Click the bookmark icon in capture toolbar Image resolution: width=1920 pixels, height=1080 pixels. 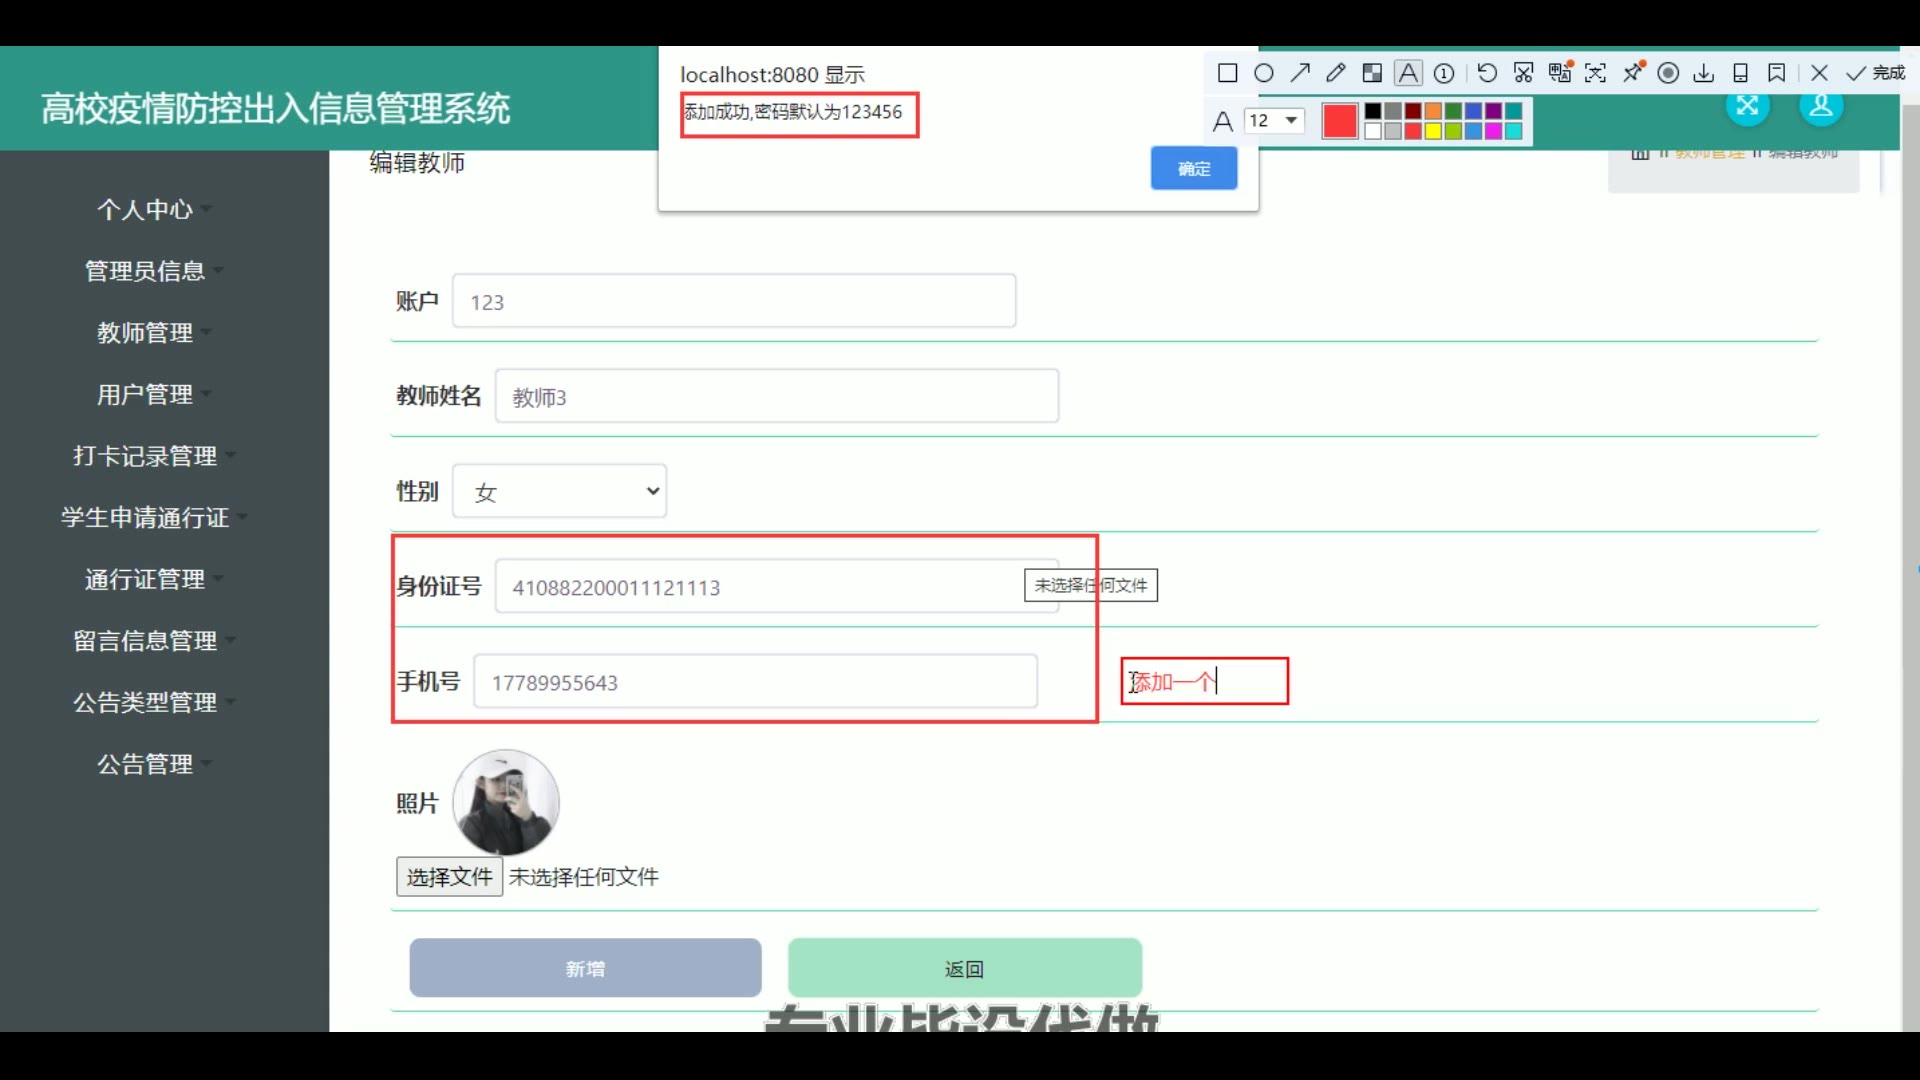click(1777, 73)
